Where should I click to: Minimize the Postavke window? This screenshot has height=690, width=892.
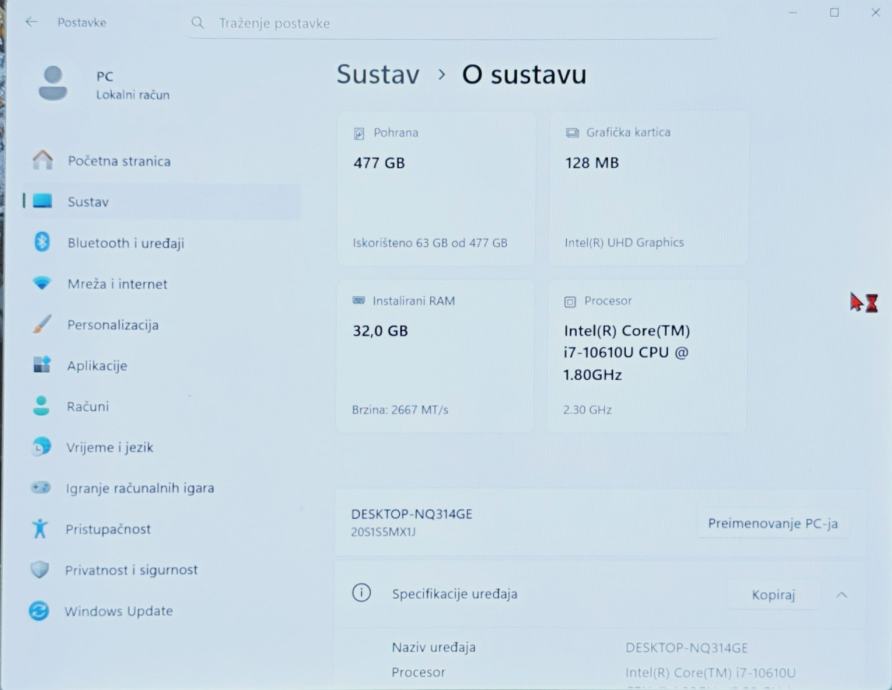(x=792, y=13)
